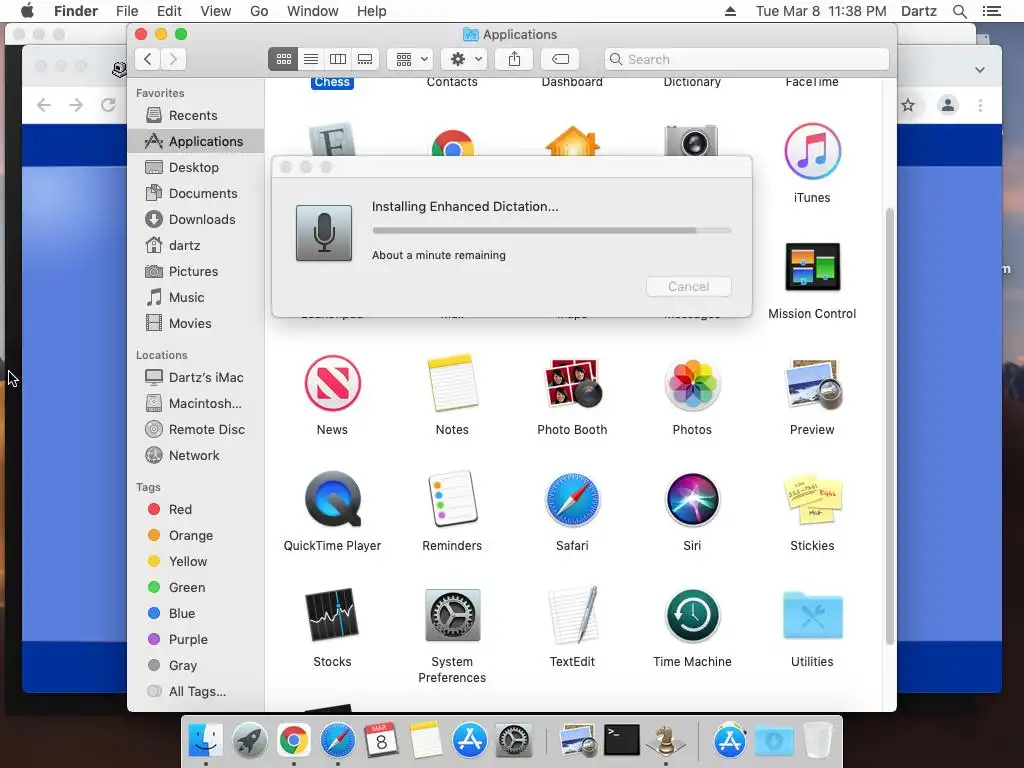1024x768 pixels.
Task: Switch to list view
Action: (311, 59)
